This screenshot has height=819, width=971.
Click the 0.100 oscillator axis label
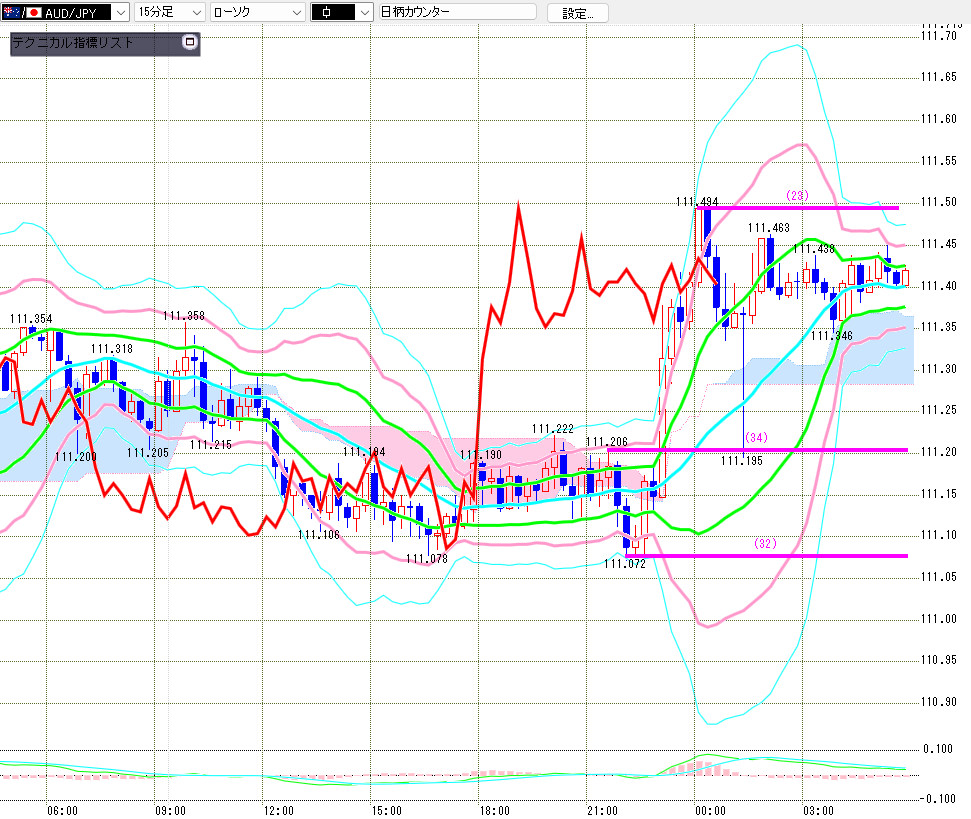(938, 749)
